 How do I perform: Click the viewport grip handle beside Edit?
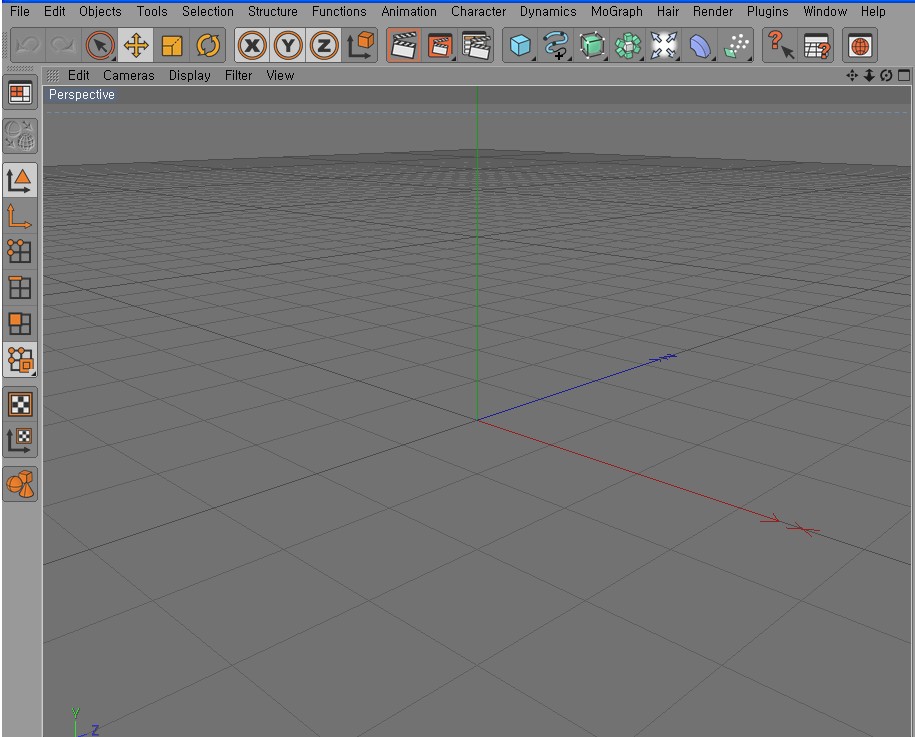(53, 75)
